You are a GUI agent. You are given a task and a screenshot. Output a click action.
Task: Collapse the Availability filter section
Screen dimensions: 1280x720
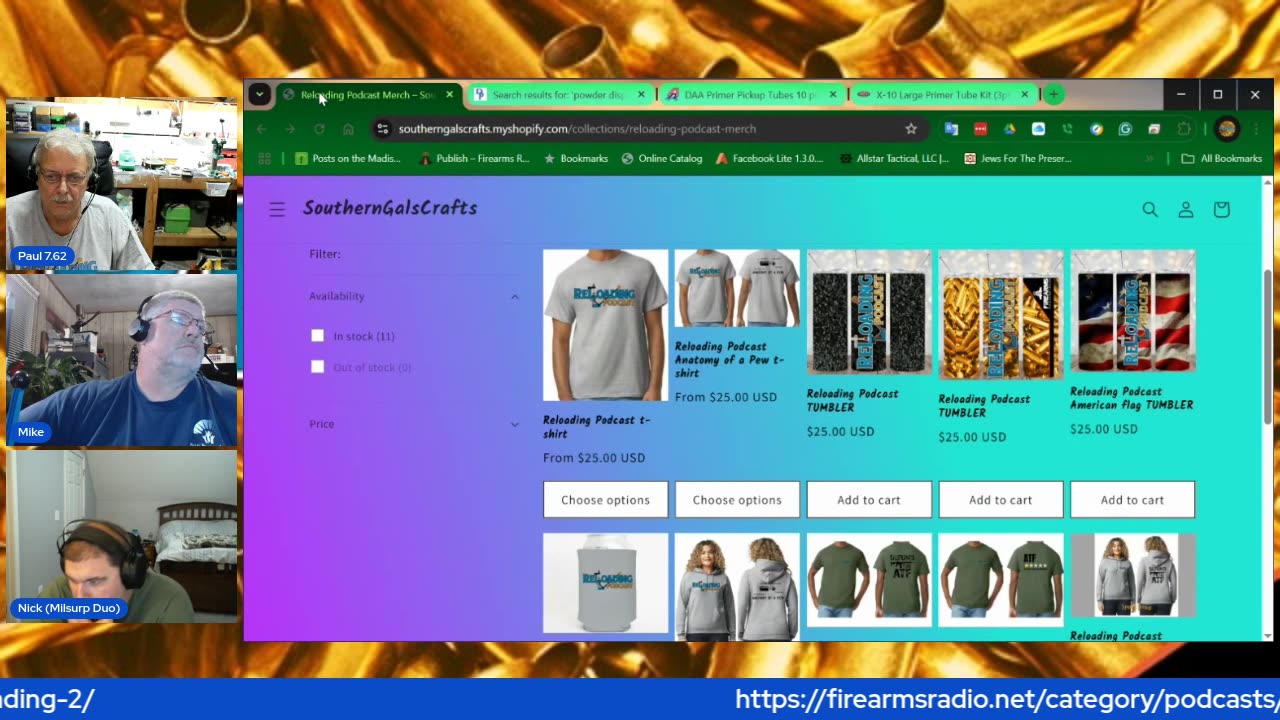[414, 296]
